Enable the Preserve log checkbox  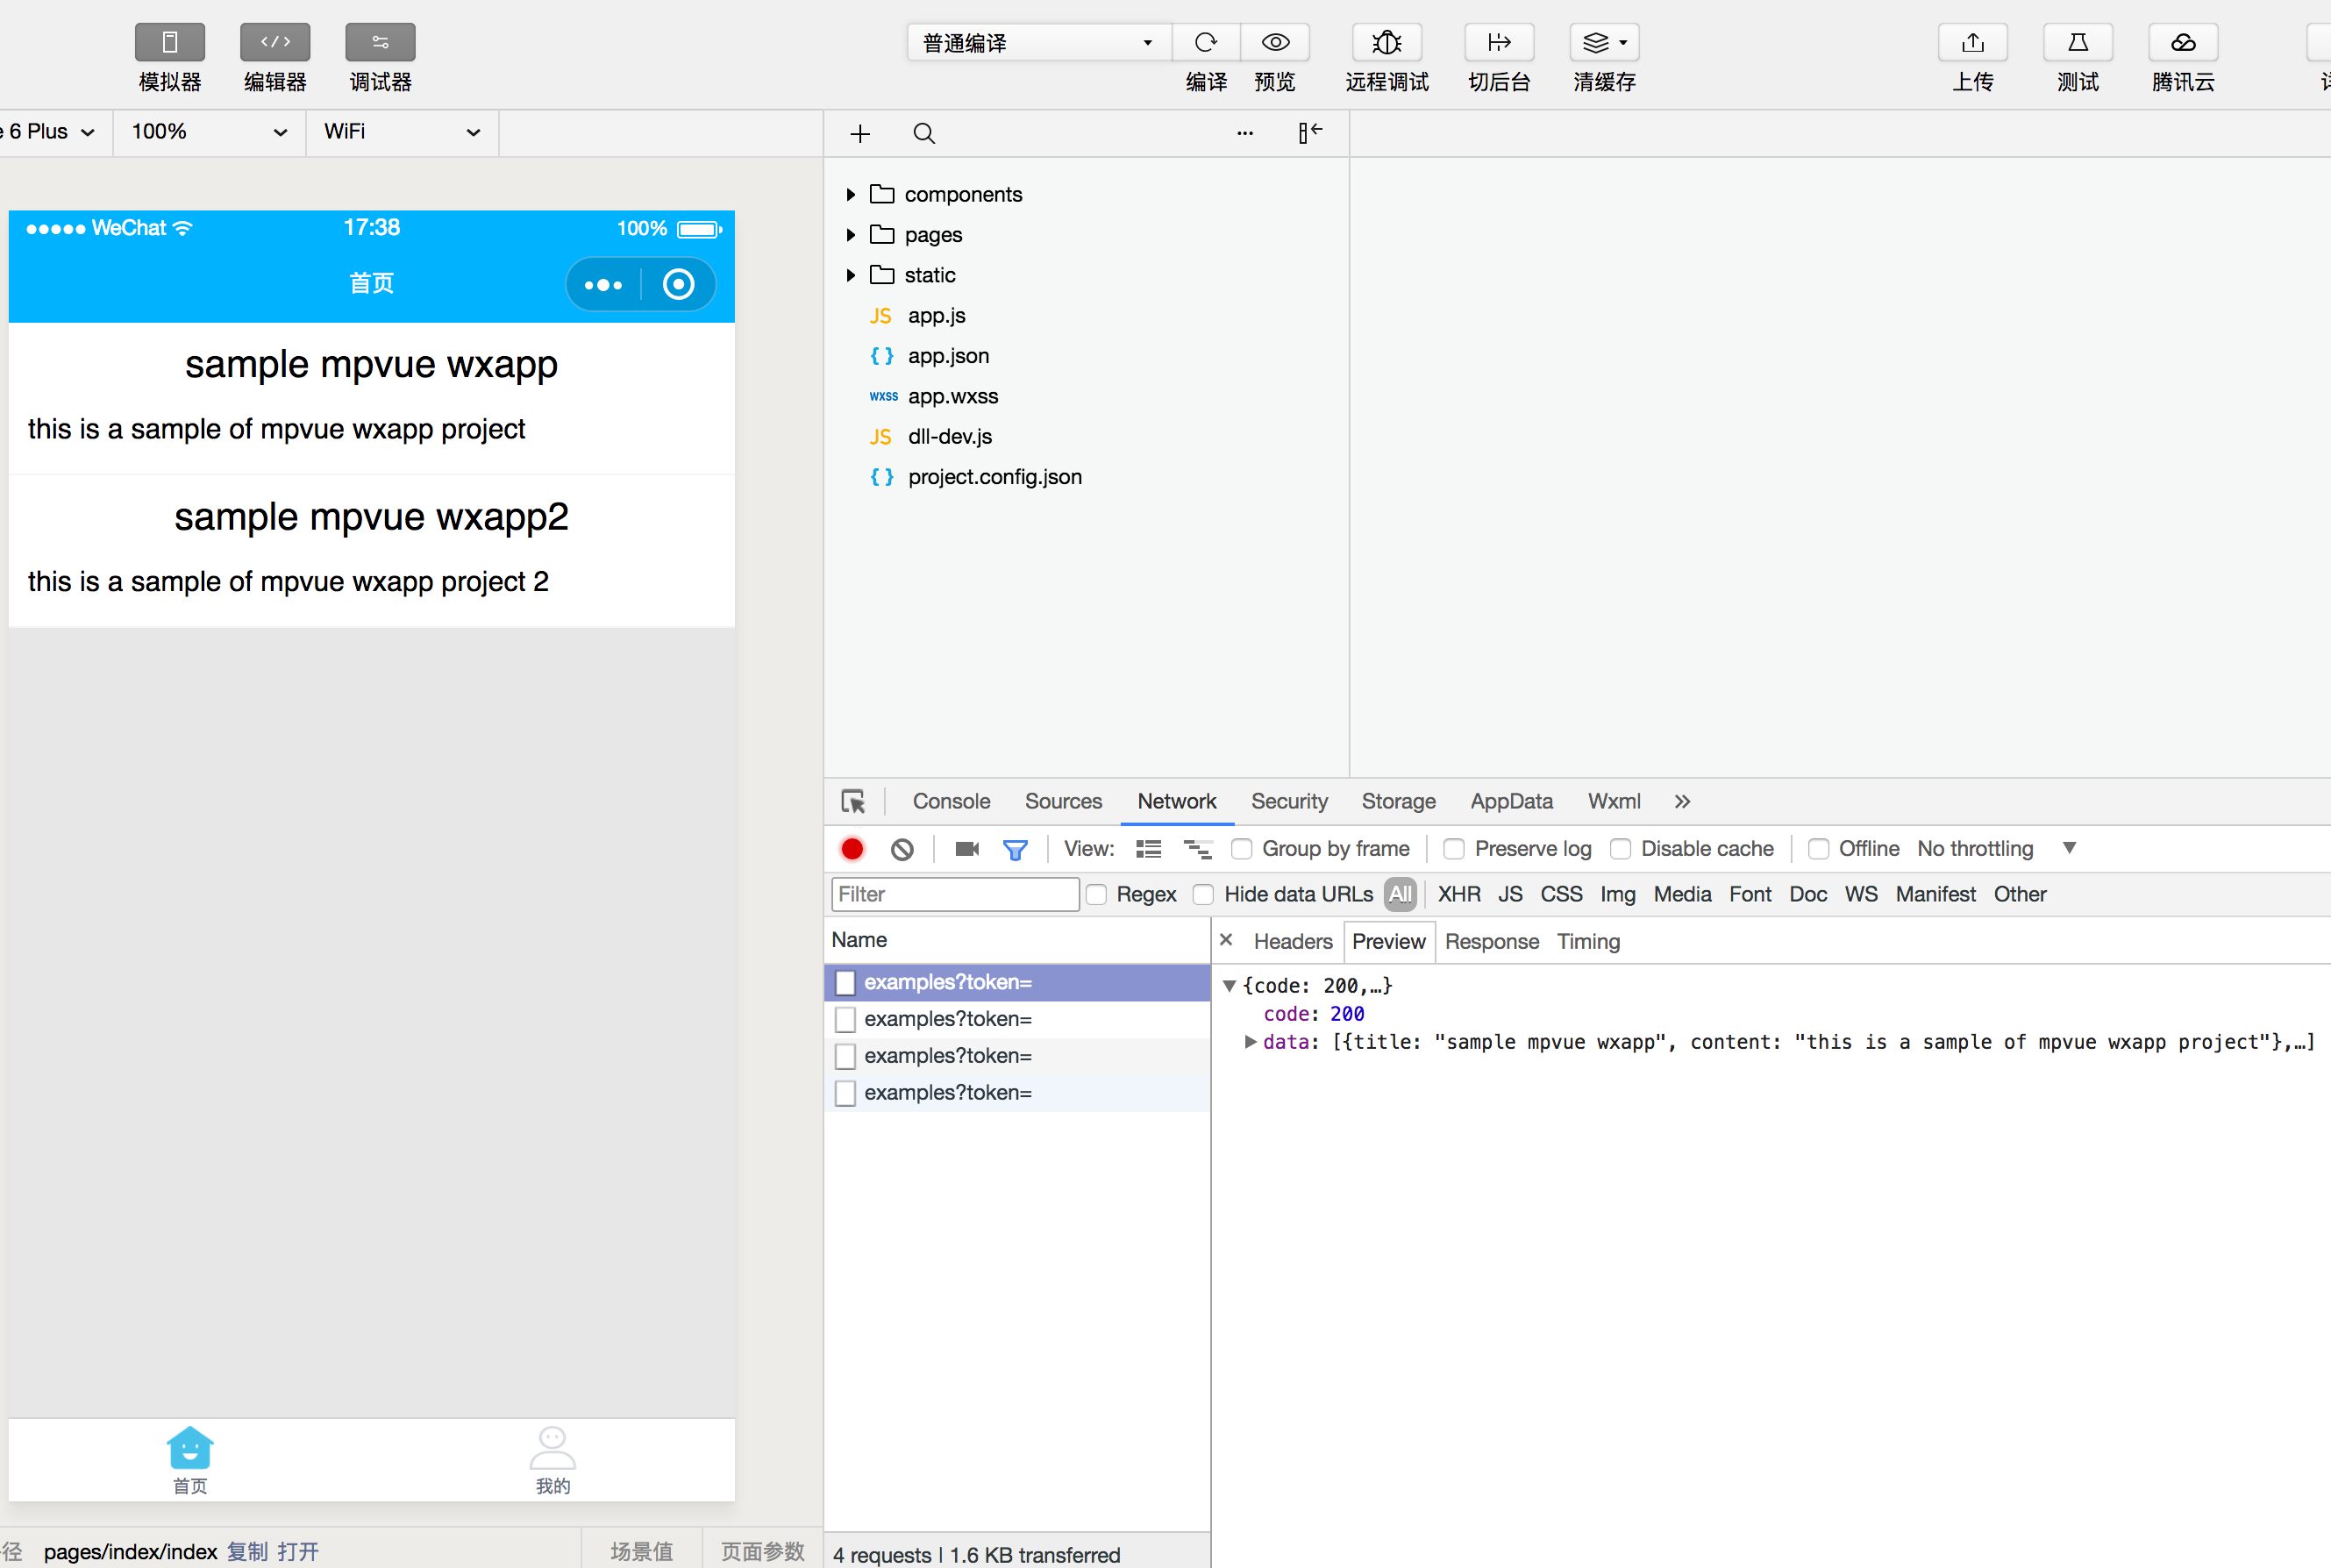tap(1454, 849)
